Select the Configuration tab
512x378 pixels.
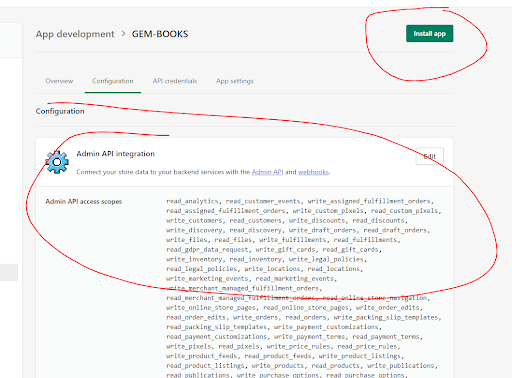click(113, 81)
